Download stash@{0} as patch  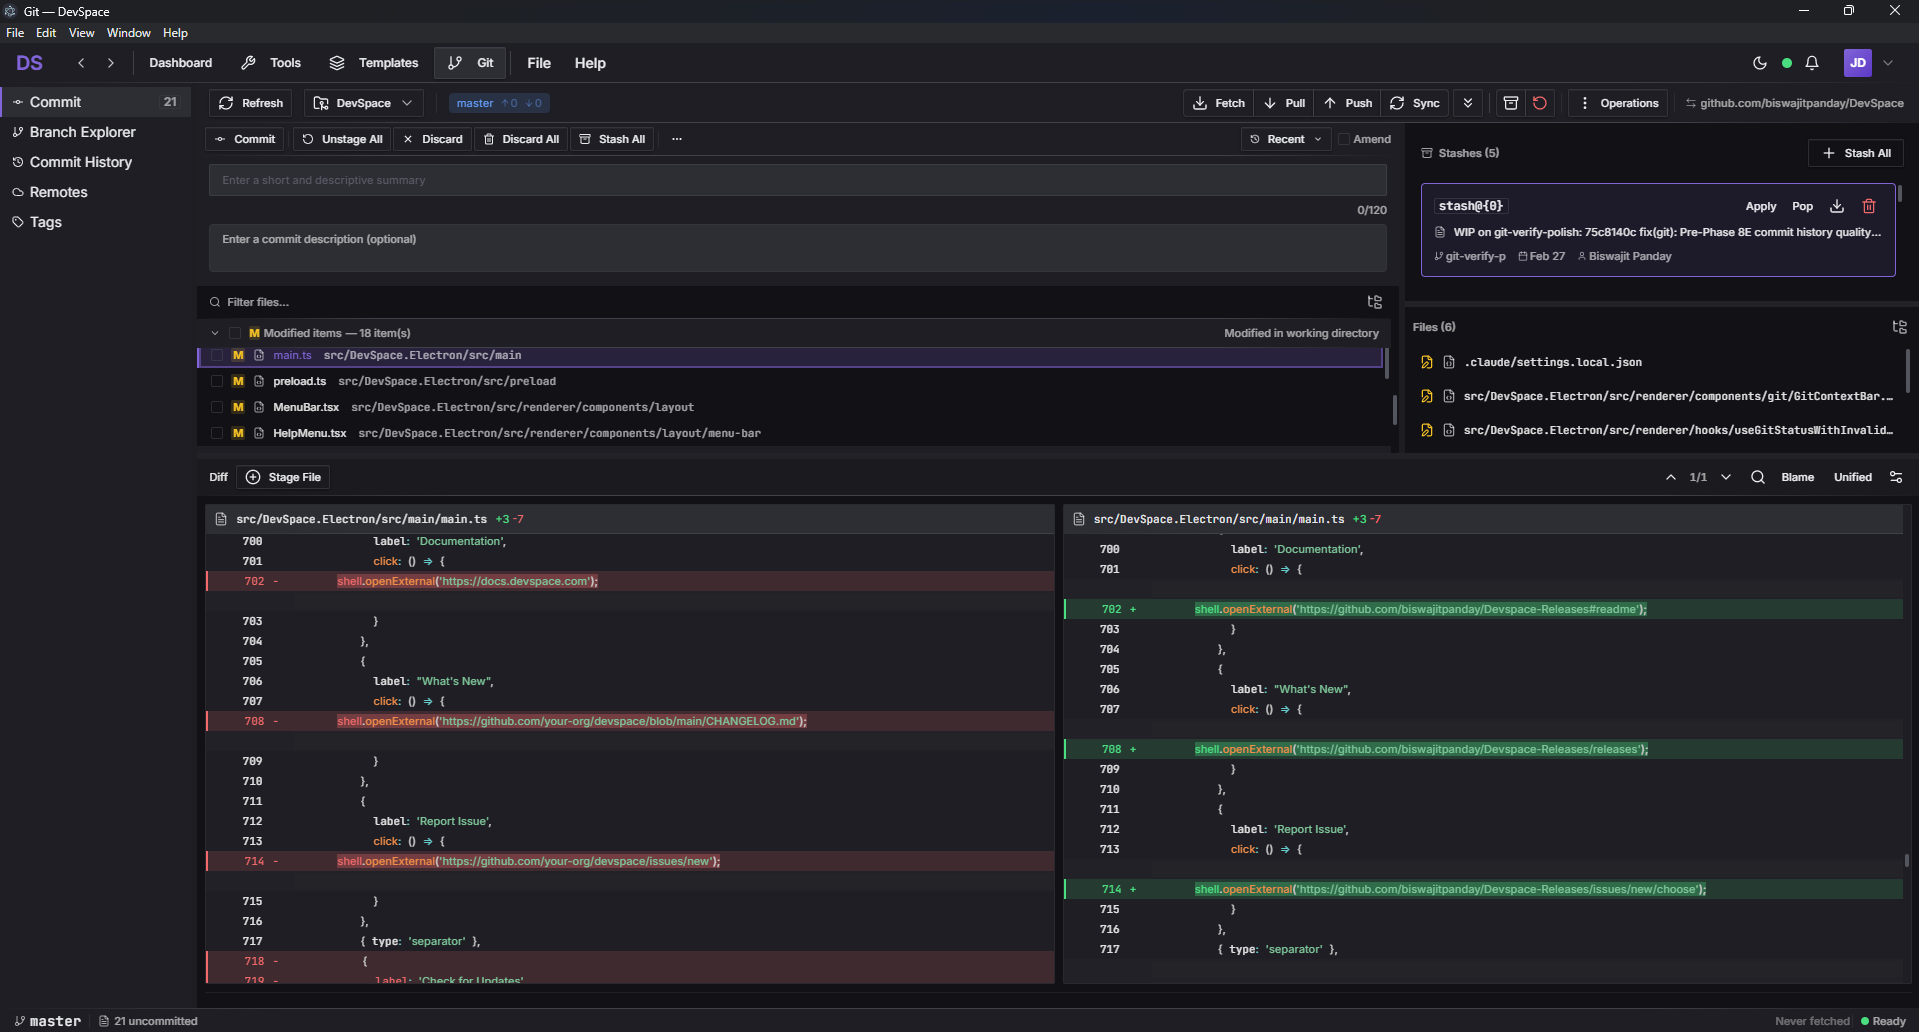click(1837, 206)
